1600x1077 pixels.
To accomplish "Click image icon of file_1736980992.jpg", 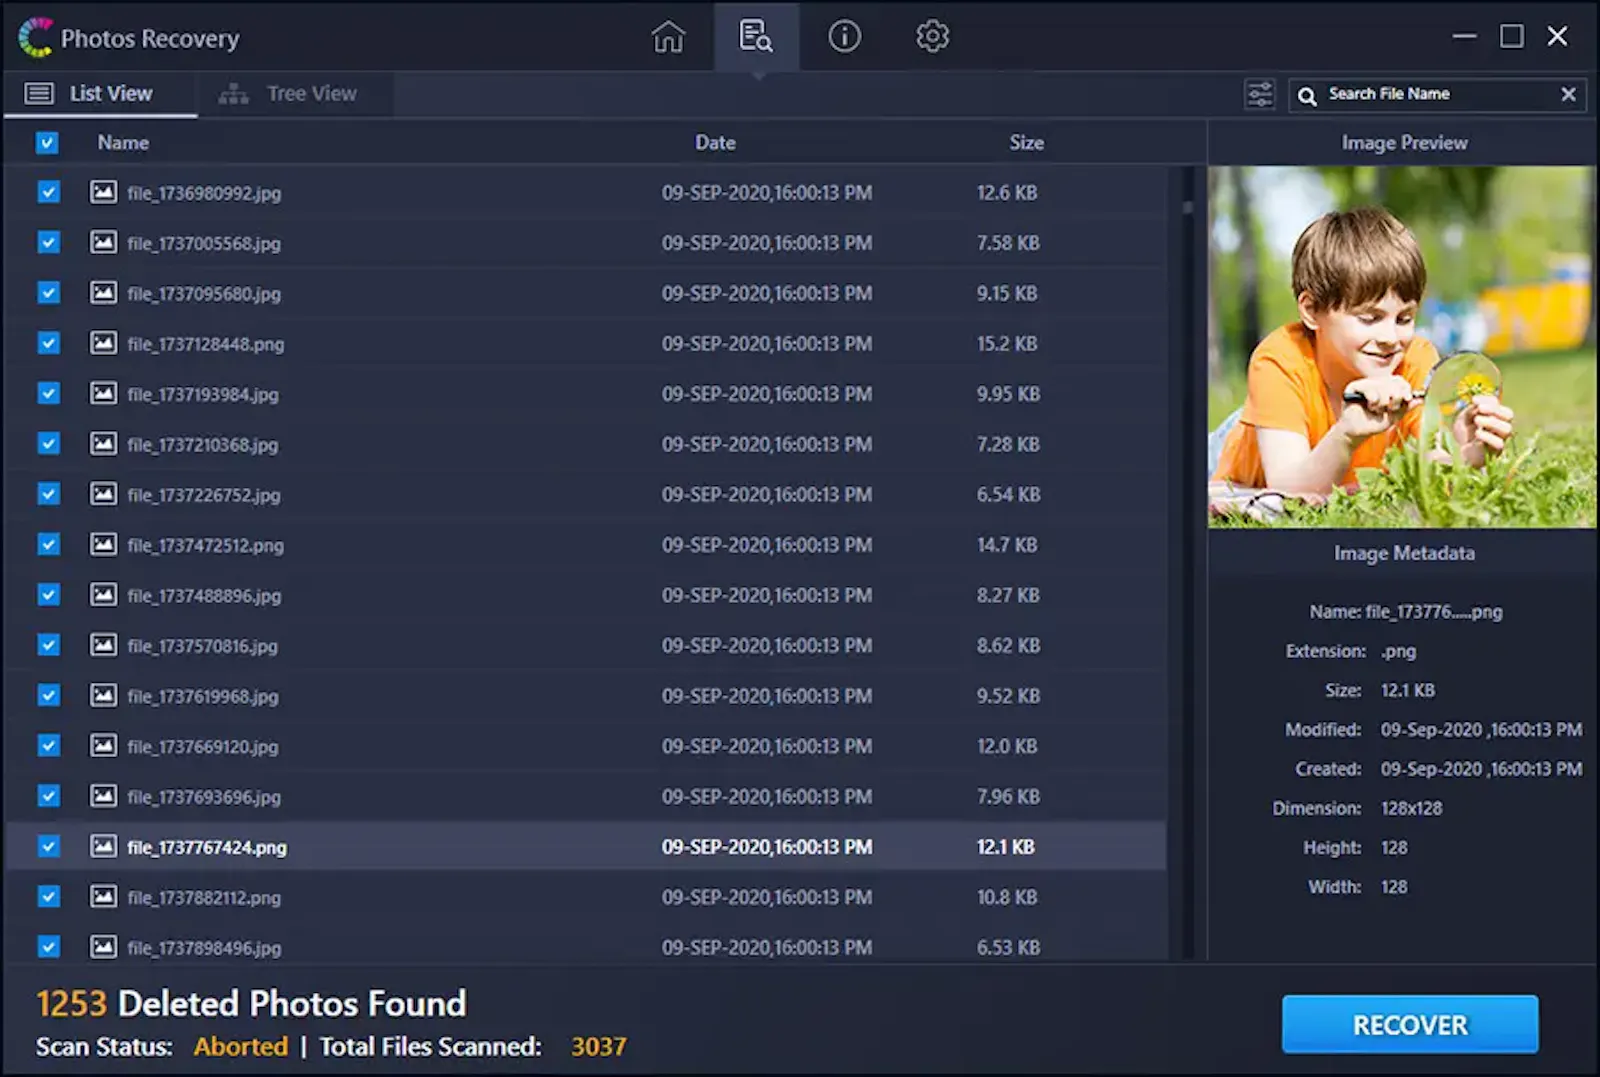I will click(x=103, y=192).
